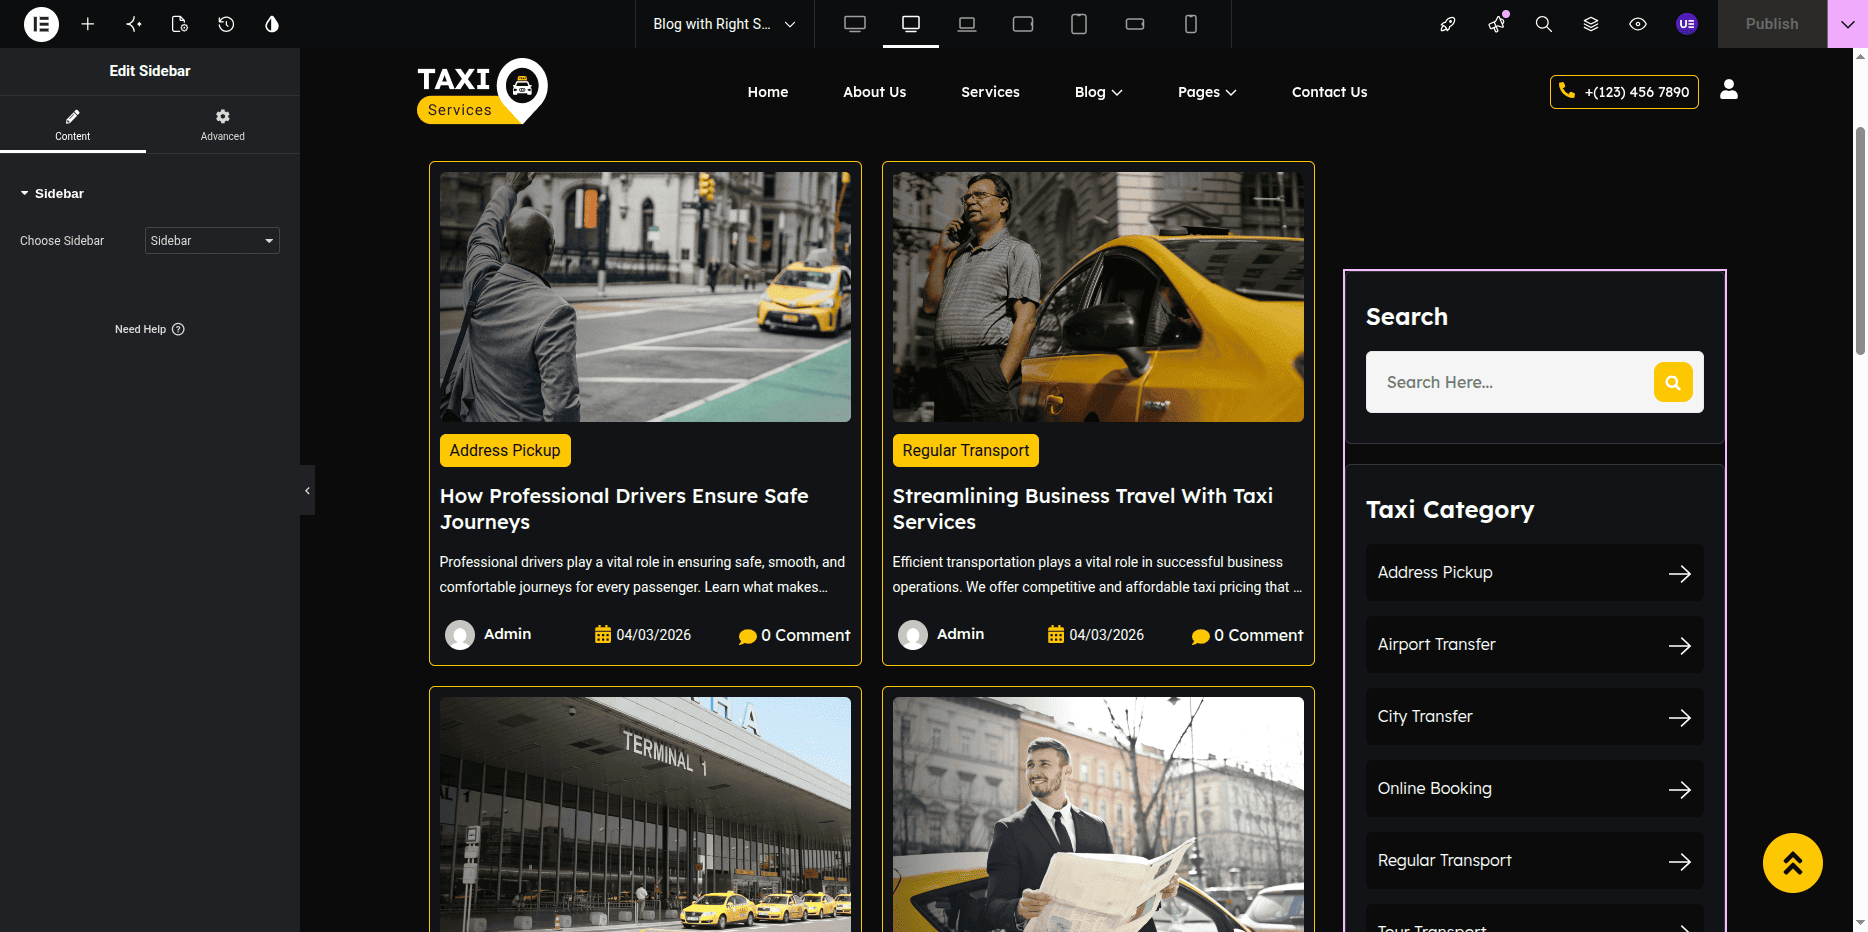Open the What's New notifications icon

point(1497,24)
